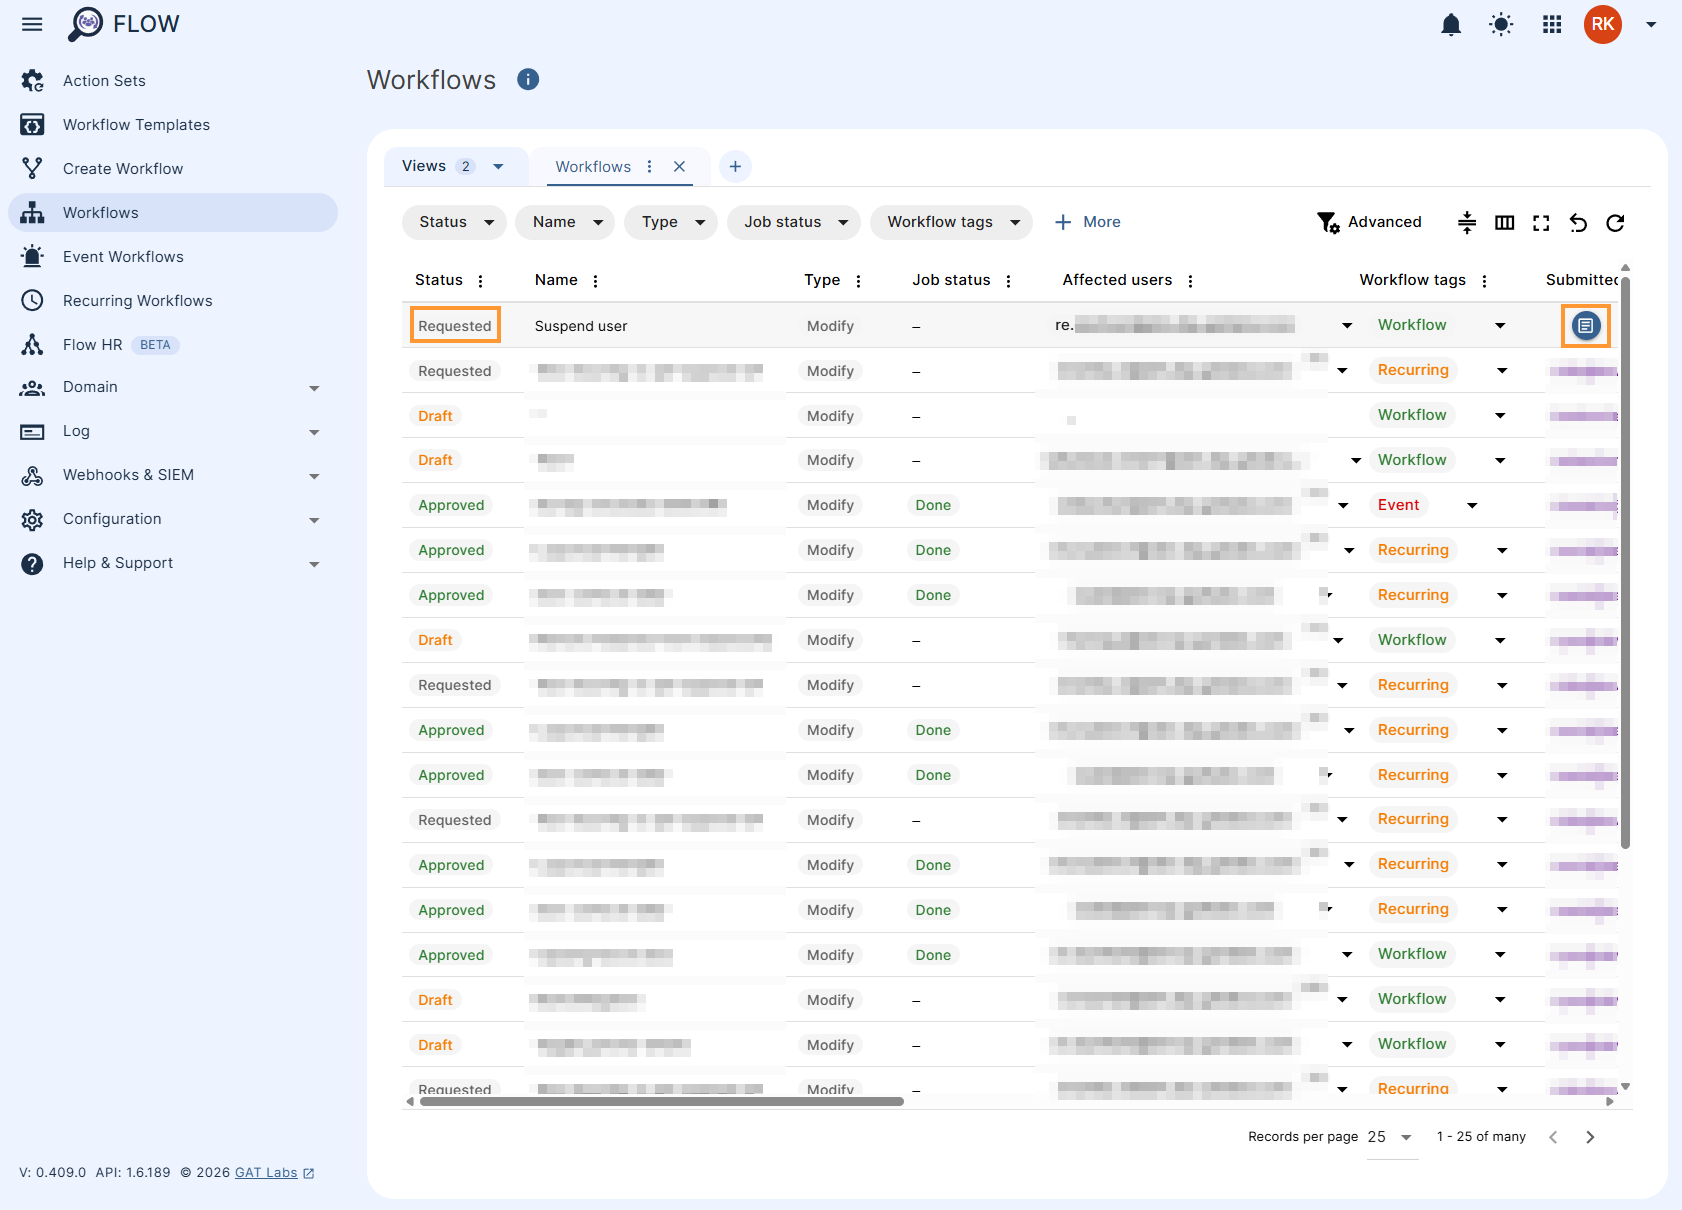Open column settings with the columns icon
Viewport: 1682px width, 1210px height.
pyautogui.click(x=1505, y=223)
